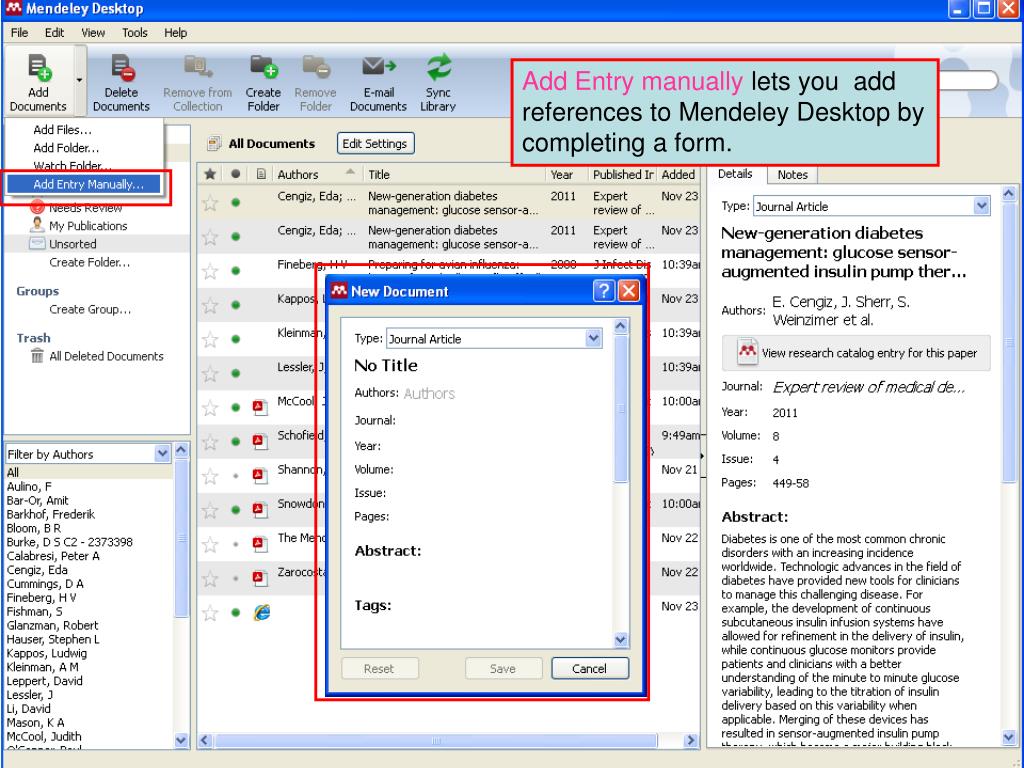1024x768 pixels.
Task: Sort by attachment column header icon
Action: (x=261, y=174)
